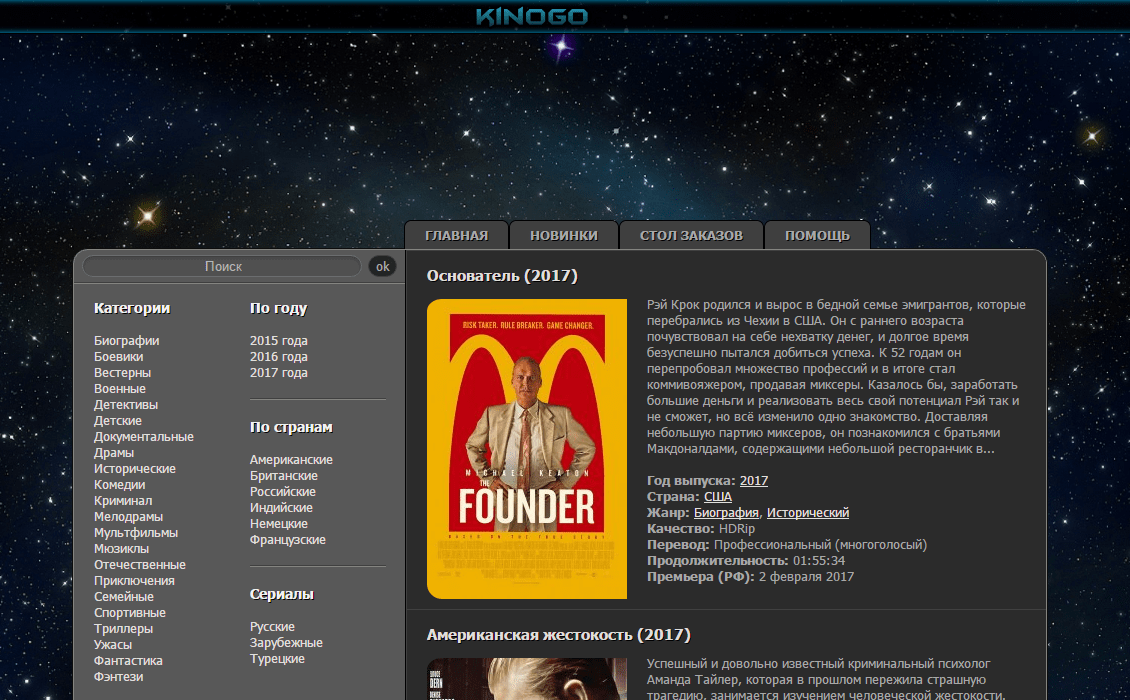Open the Криминал category
The height and width of the screenshot is (700, 1130).
123,500
